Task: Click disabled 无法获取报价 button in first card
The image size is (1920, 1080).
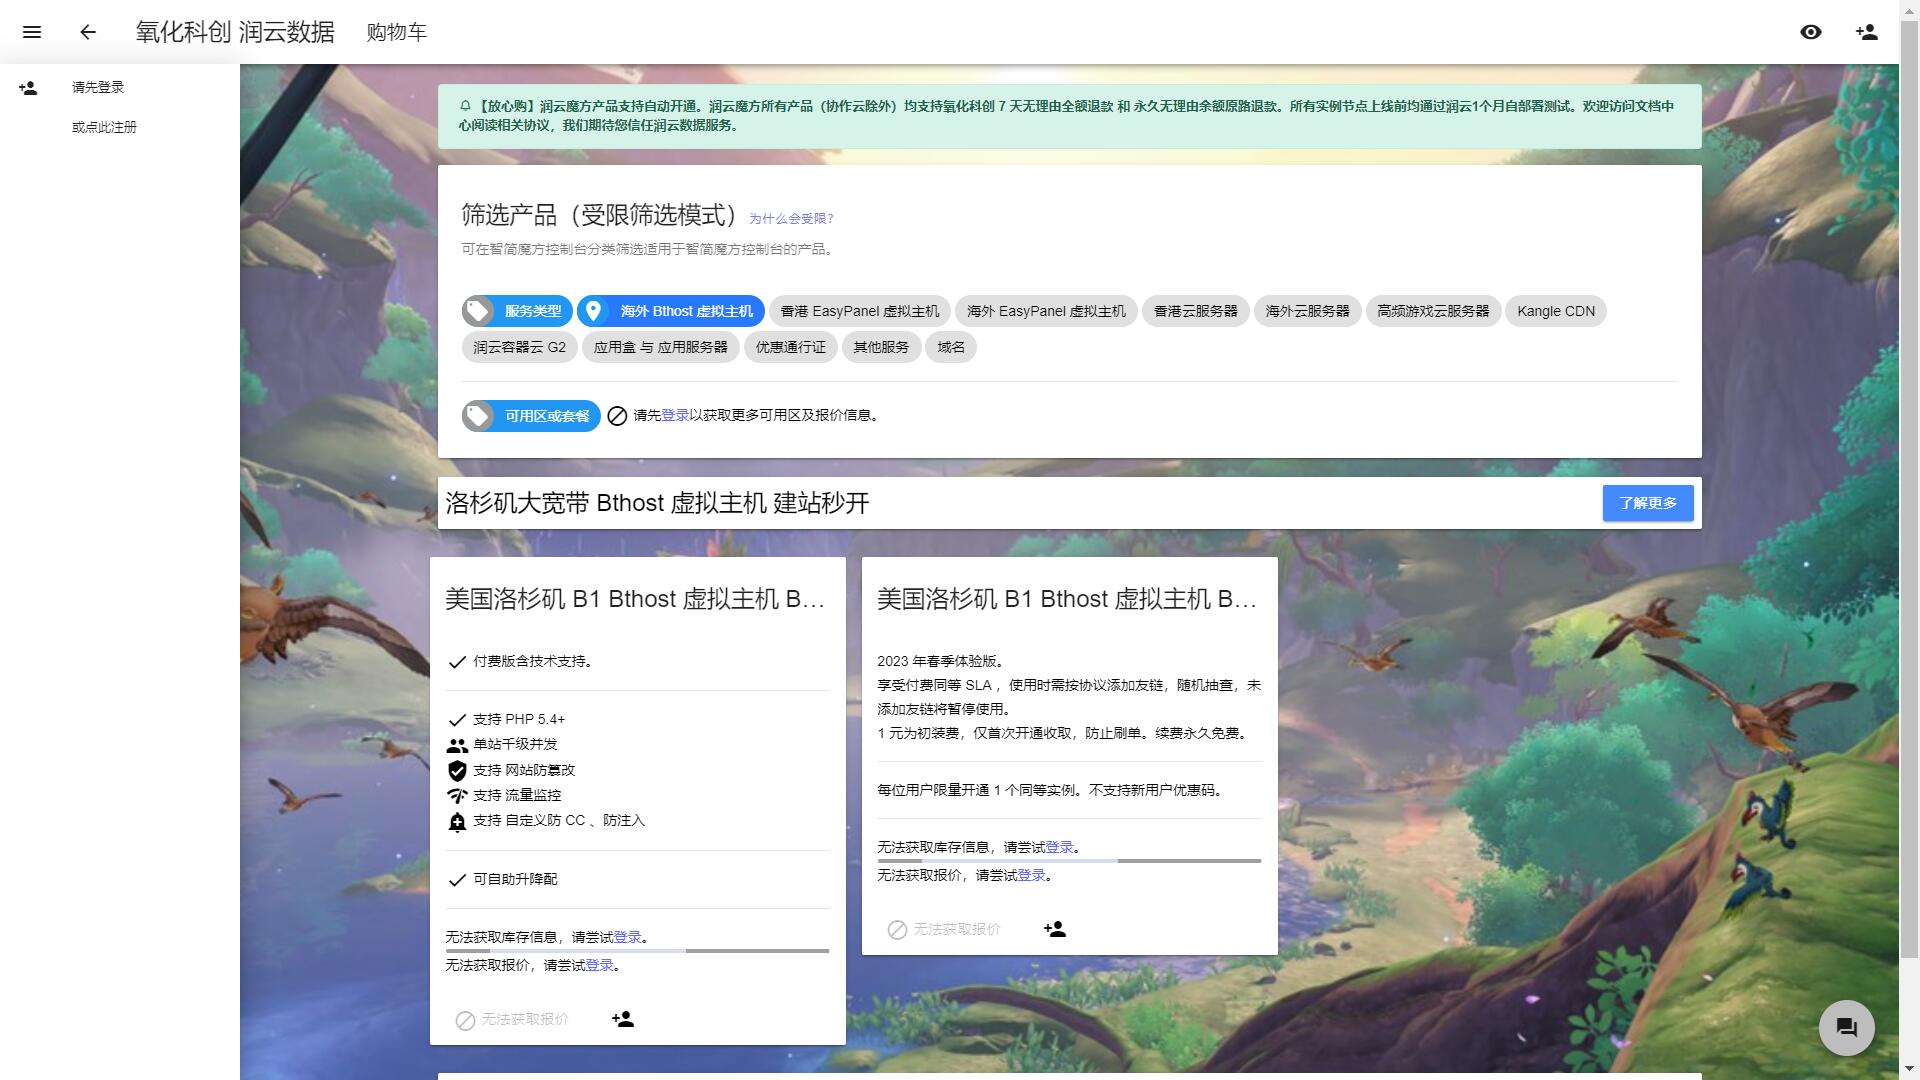Action: (x=512, y=1019)
